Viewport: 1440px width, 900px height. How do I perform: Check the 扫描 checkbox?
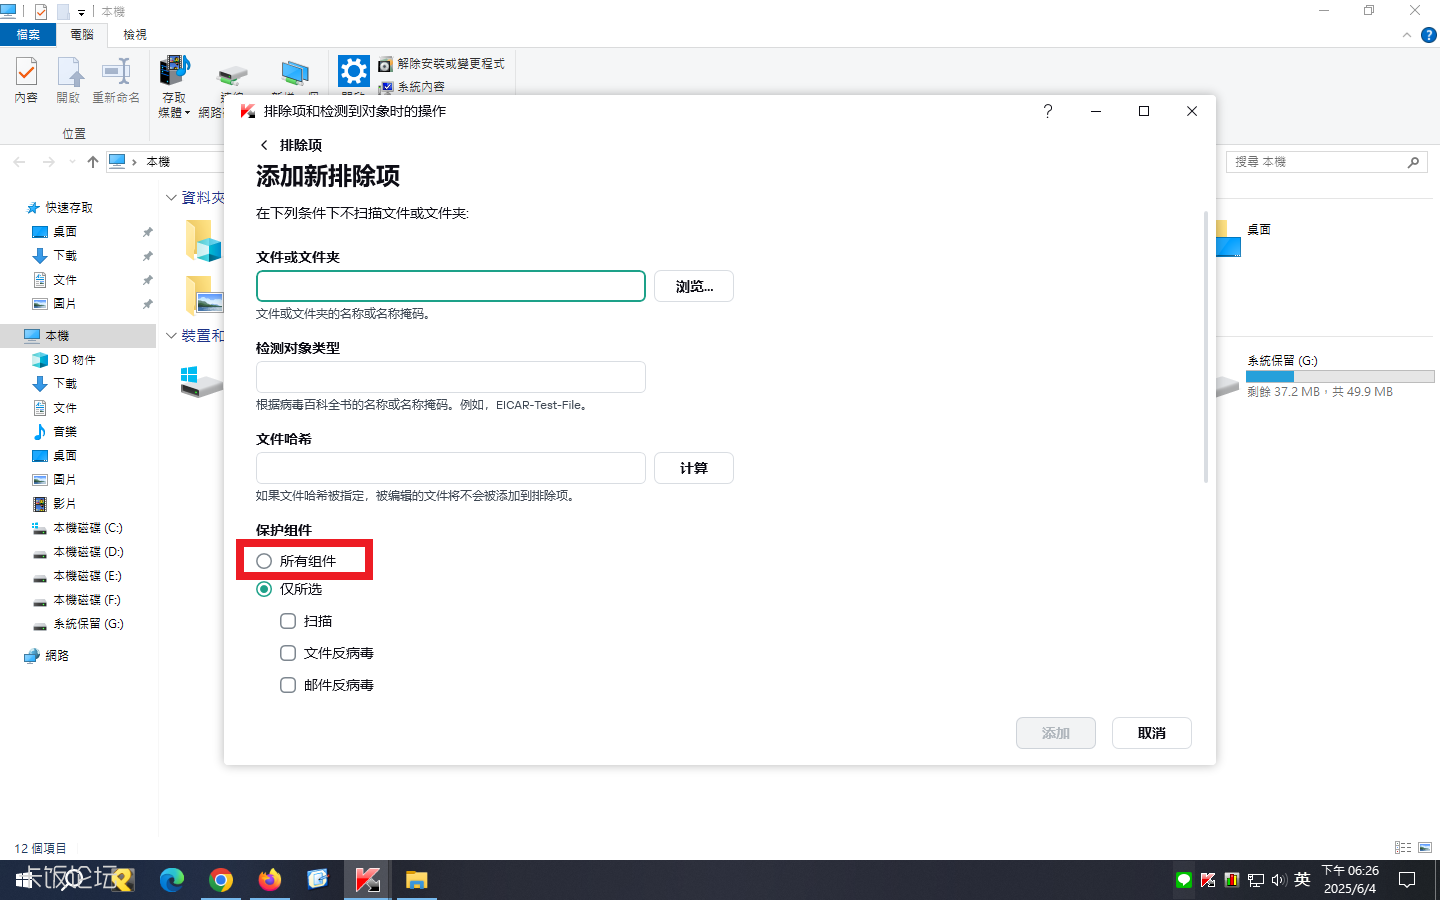(x=288, y=621)
